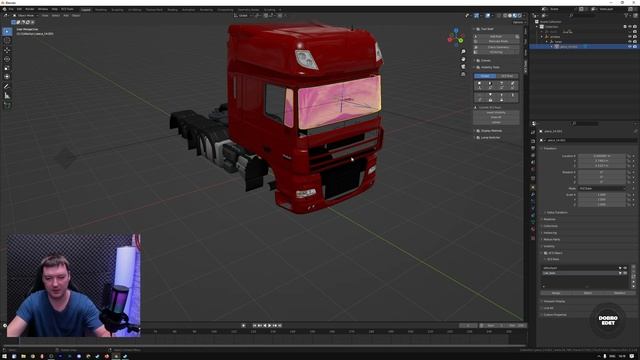Collapse the Collection tree in outliner
Screen dimensions: 640x360
pos(537,27)
